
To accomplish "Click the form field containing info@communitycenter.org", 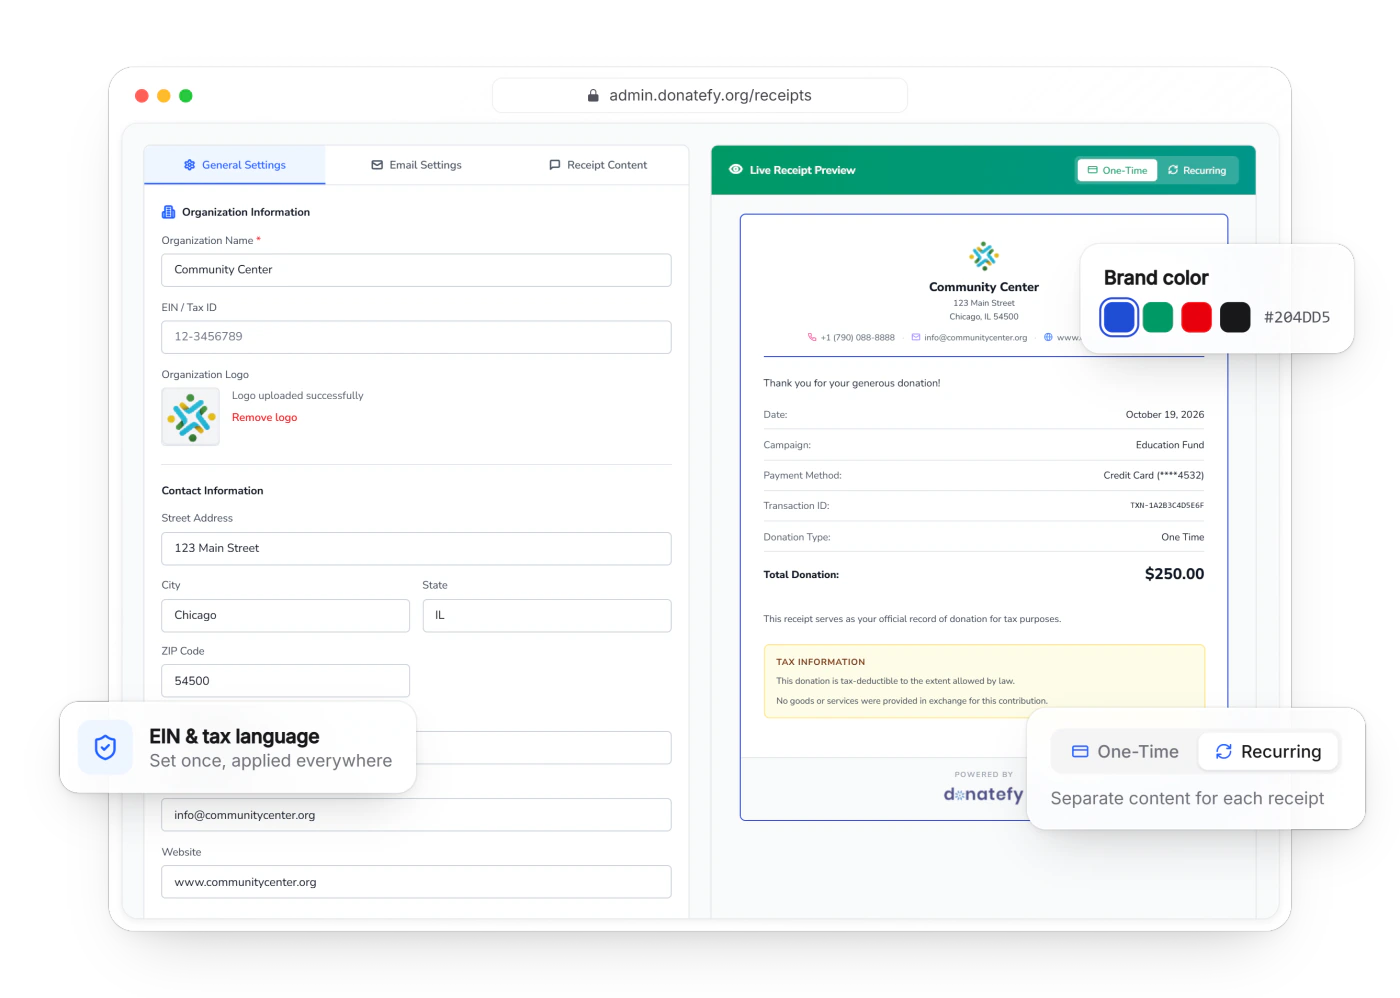I will (x=416, y=815).
